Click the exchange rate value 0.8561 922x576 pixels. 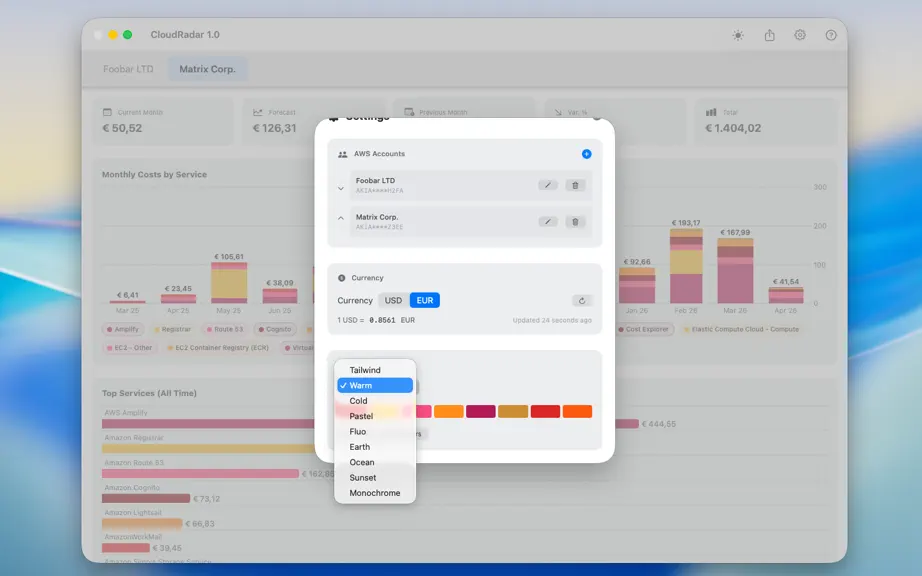[x=382, y=320]
